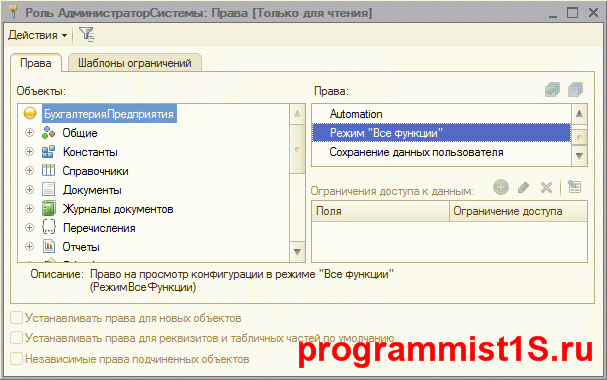Click the filter funnel toolbar icon

(x=87, y=34)
